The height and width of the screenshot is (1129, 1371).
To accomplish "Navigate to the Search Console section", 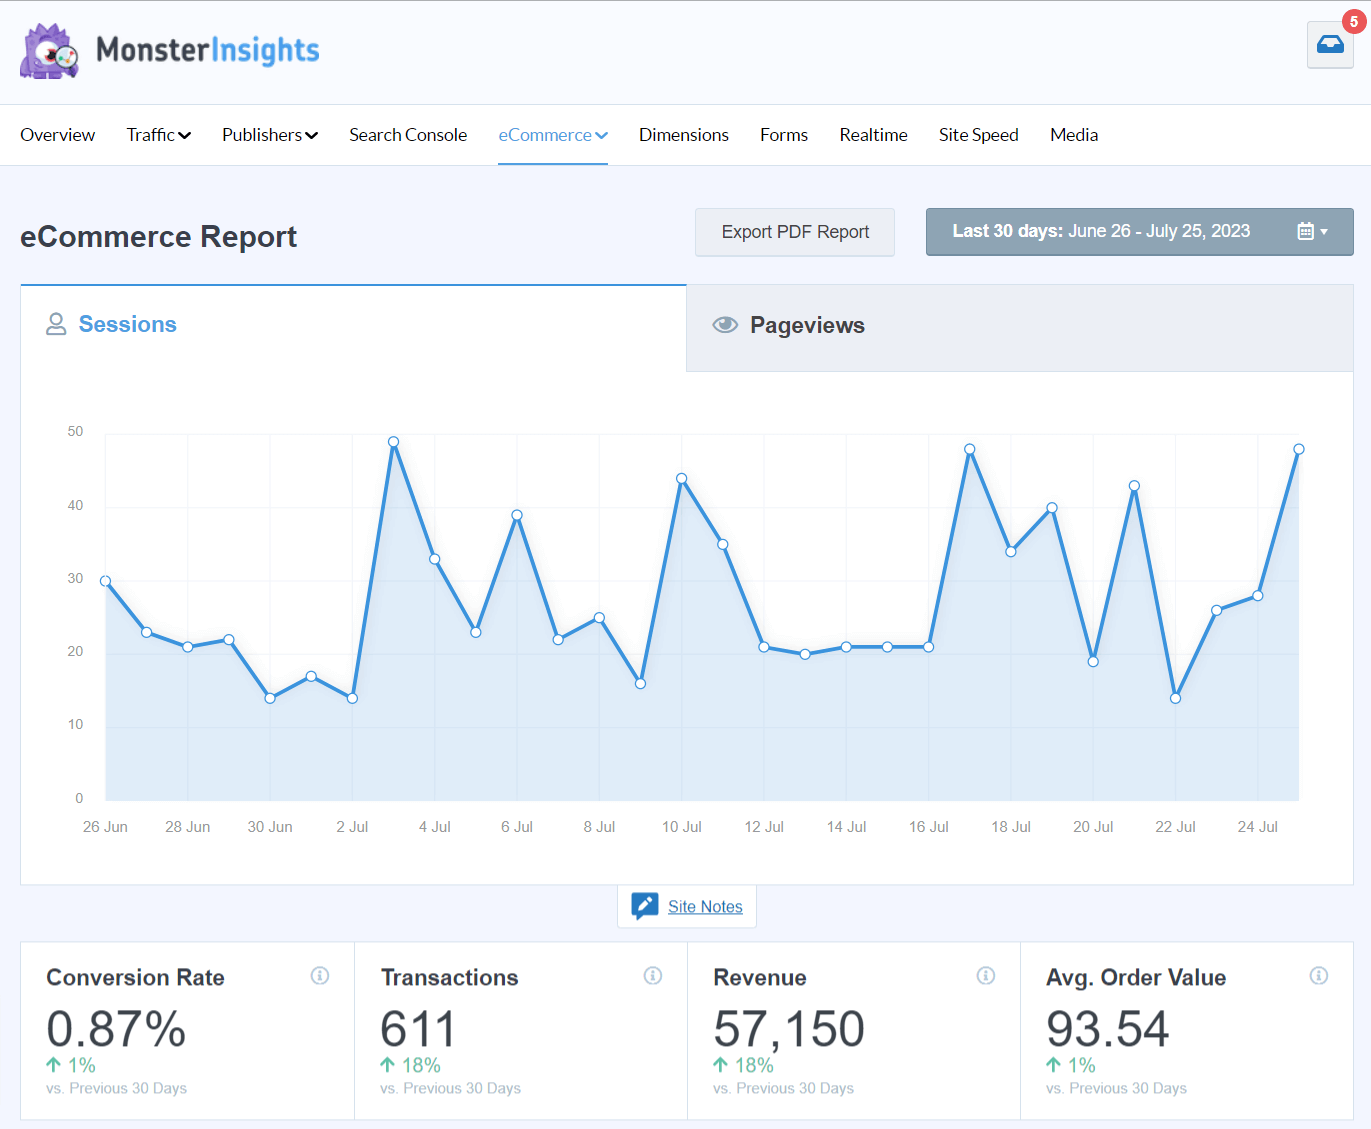I will (x=407, y=134).
